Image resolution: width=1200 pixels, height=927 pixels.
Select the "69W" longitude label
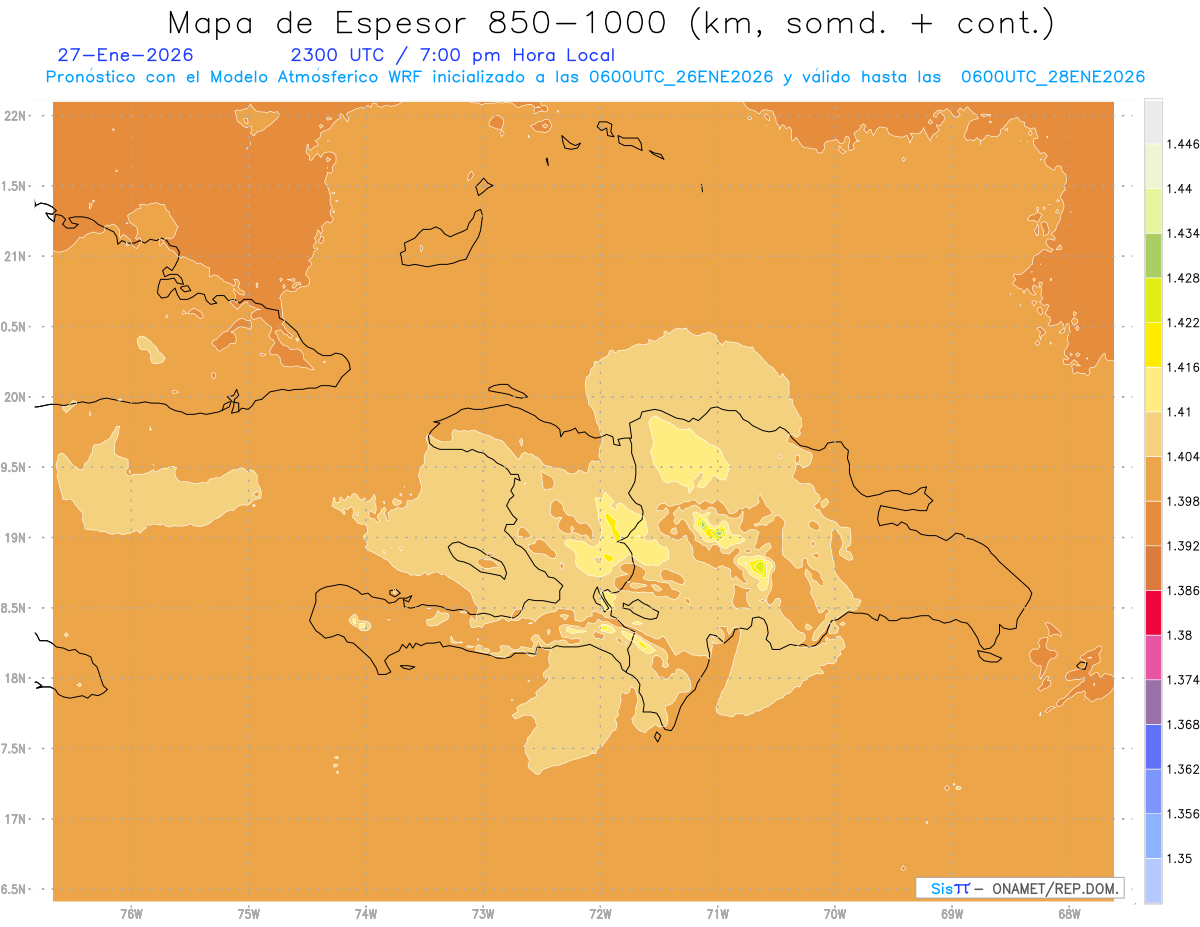pyautogui.click(x=952, y=914)
